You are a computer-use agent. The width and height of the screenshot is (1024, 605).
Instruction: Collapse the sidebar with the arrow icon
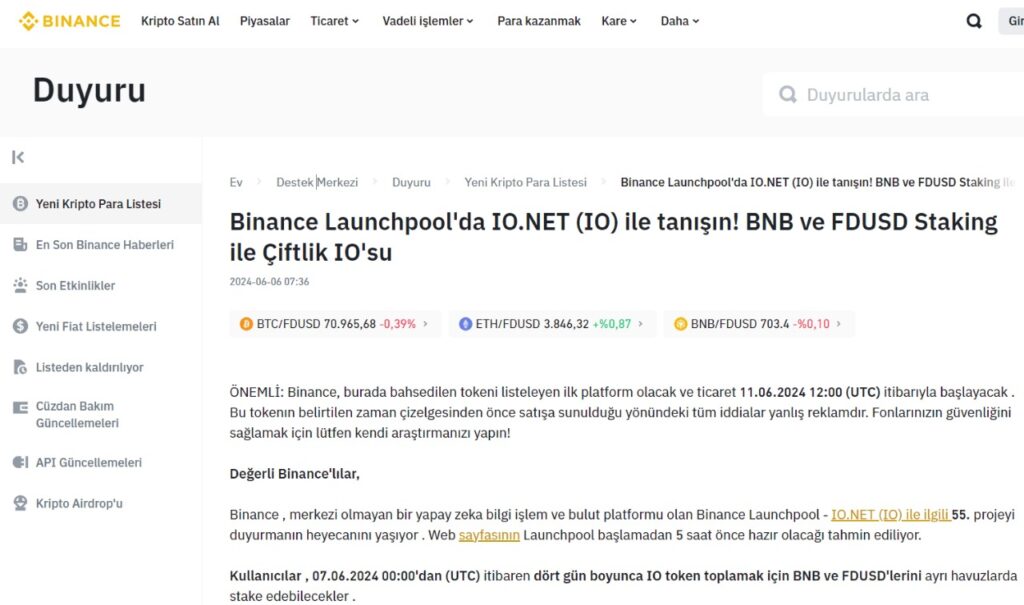click(18, 157)
